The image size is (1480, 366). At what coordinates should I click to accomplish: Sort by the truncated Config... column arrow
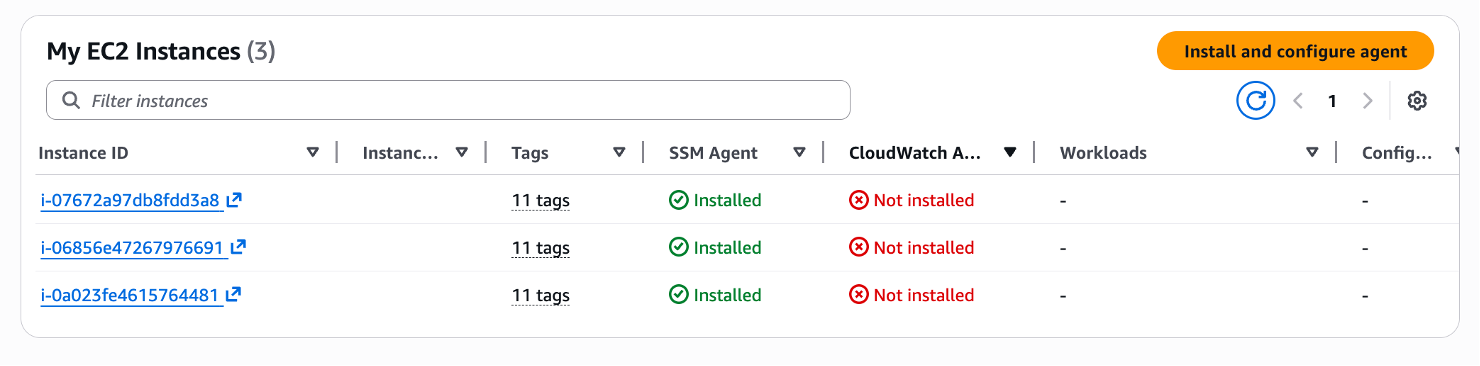tap(1456, 153)
